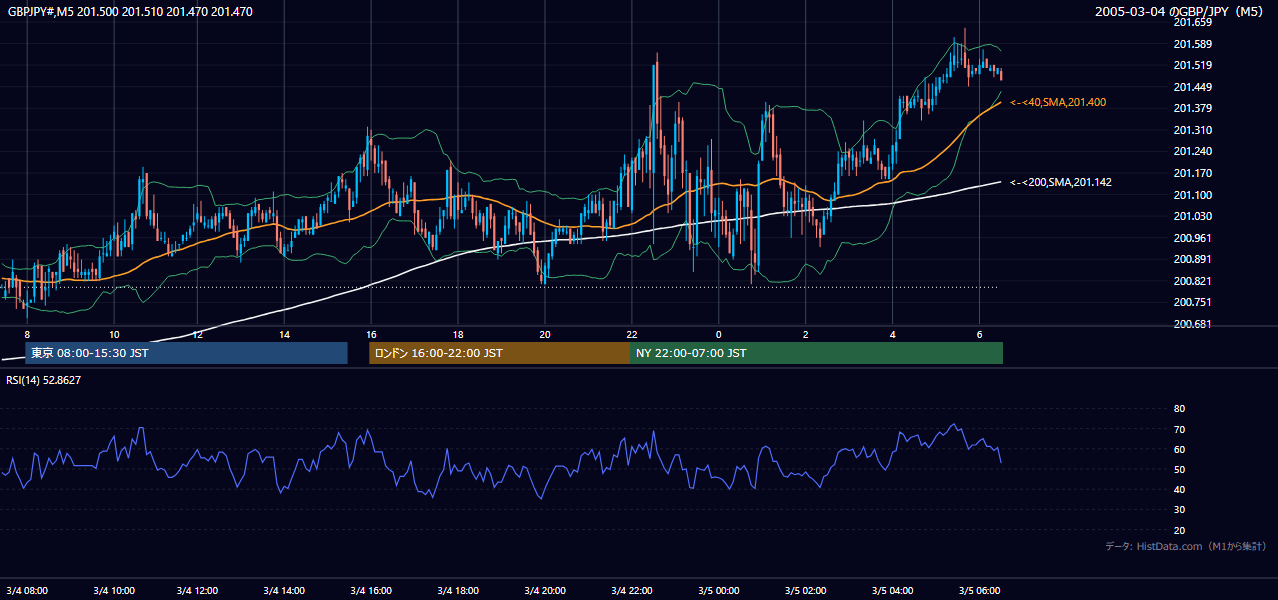
Task: Click the NY 22:00-07:00 JST session bar
Action: (x=816, y=353)
